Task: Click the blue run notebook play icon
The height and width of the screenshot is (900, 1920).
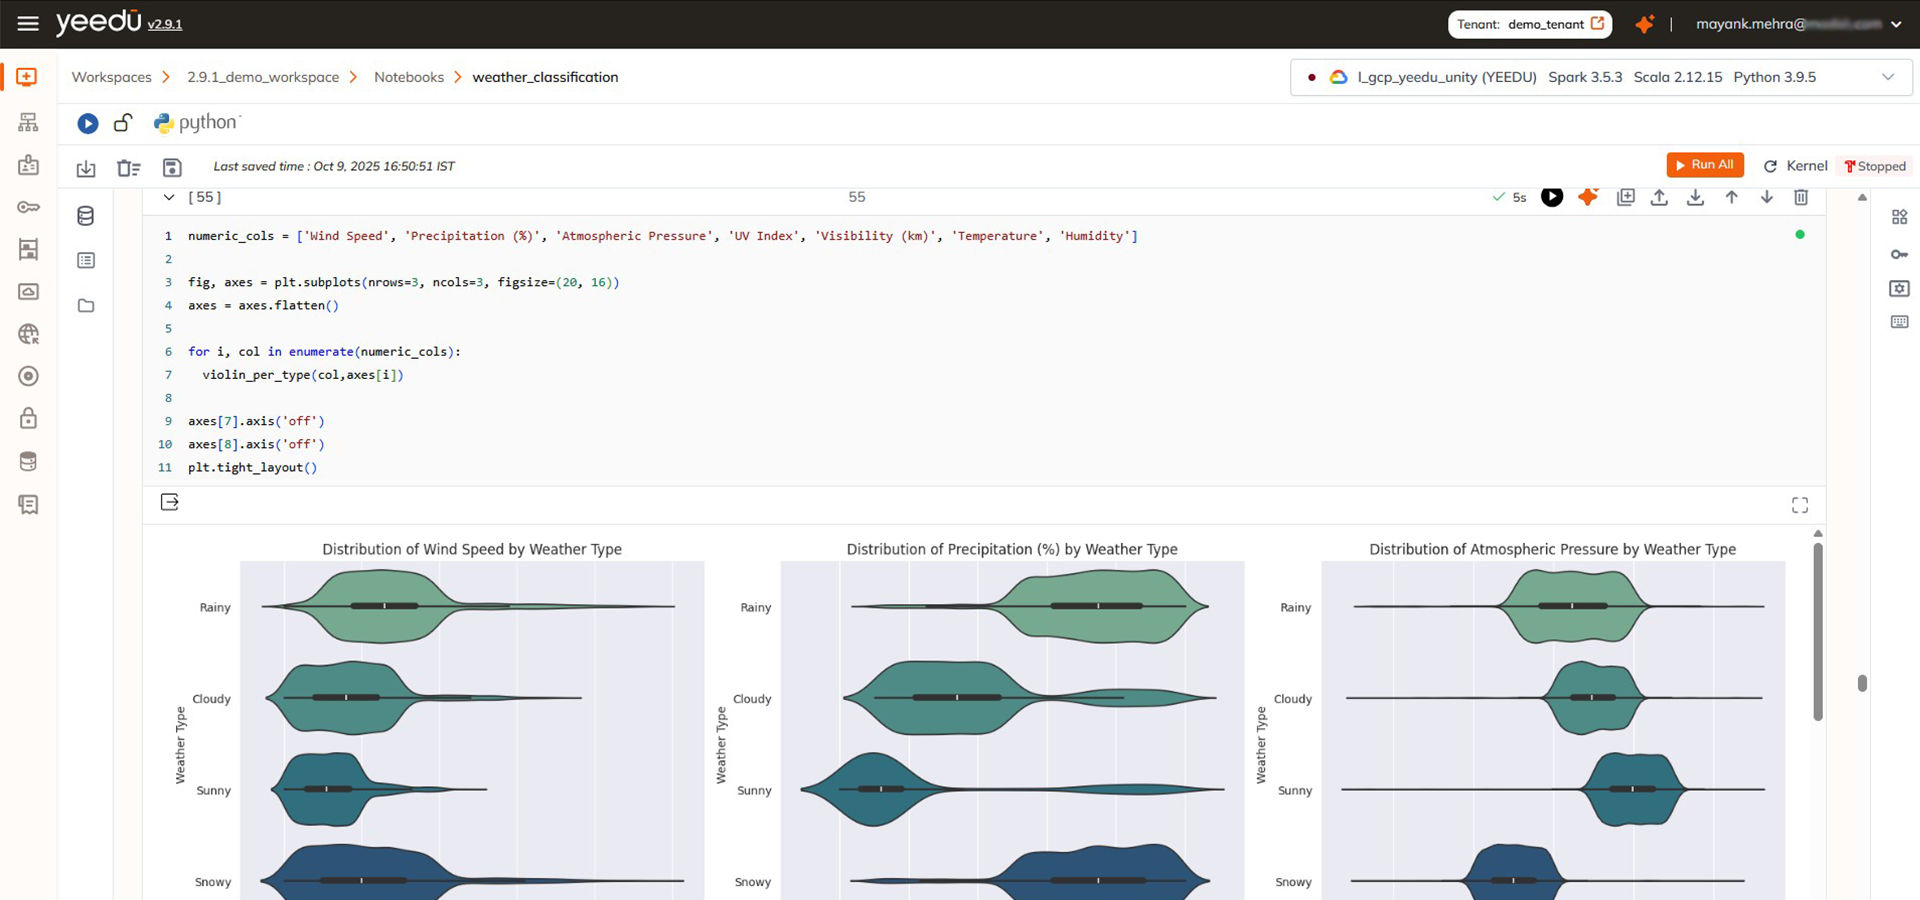Action: coord(88,123)
